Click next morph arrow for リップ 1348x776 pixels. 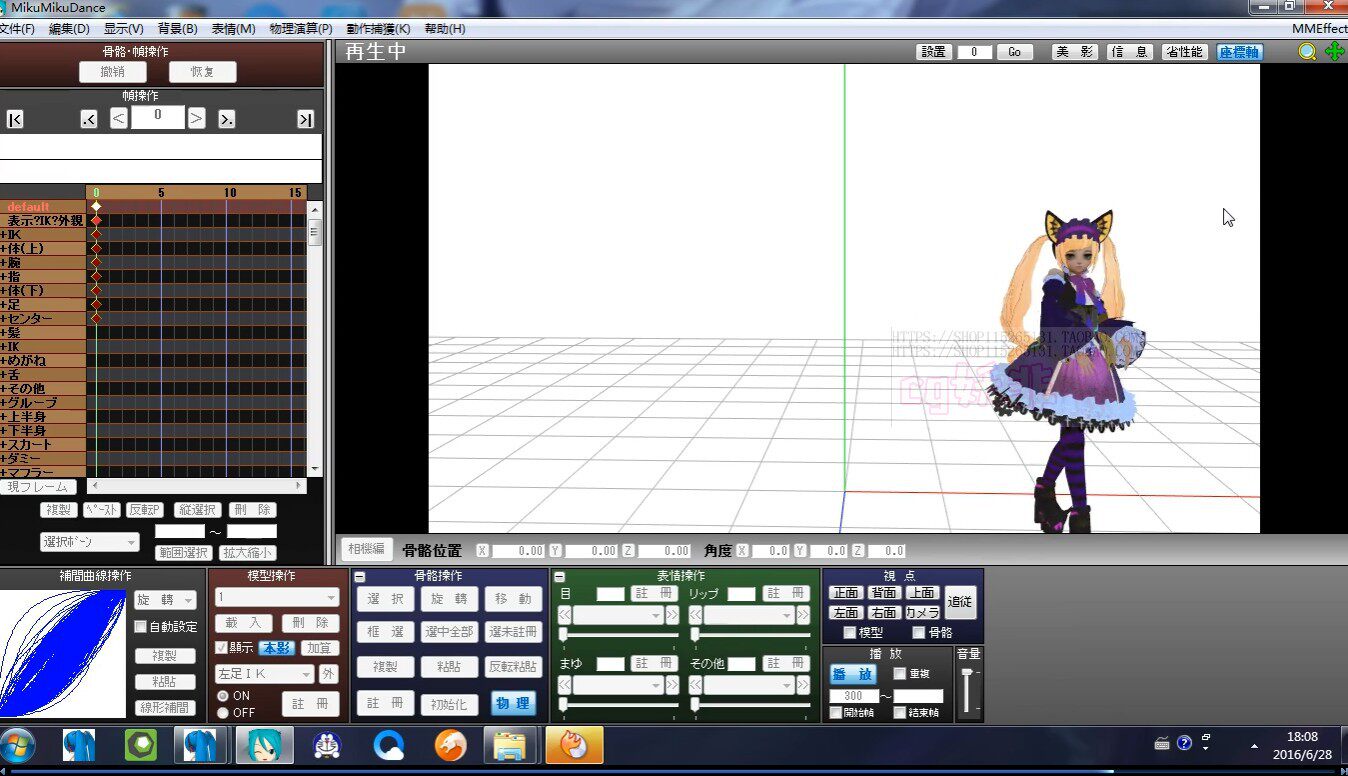[802, 615]
